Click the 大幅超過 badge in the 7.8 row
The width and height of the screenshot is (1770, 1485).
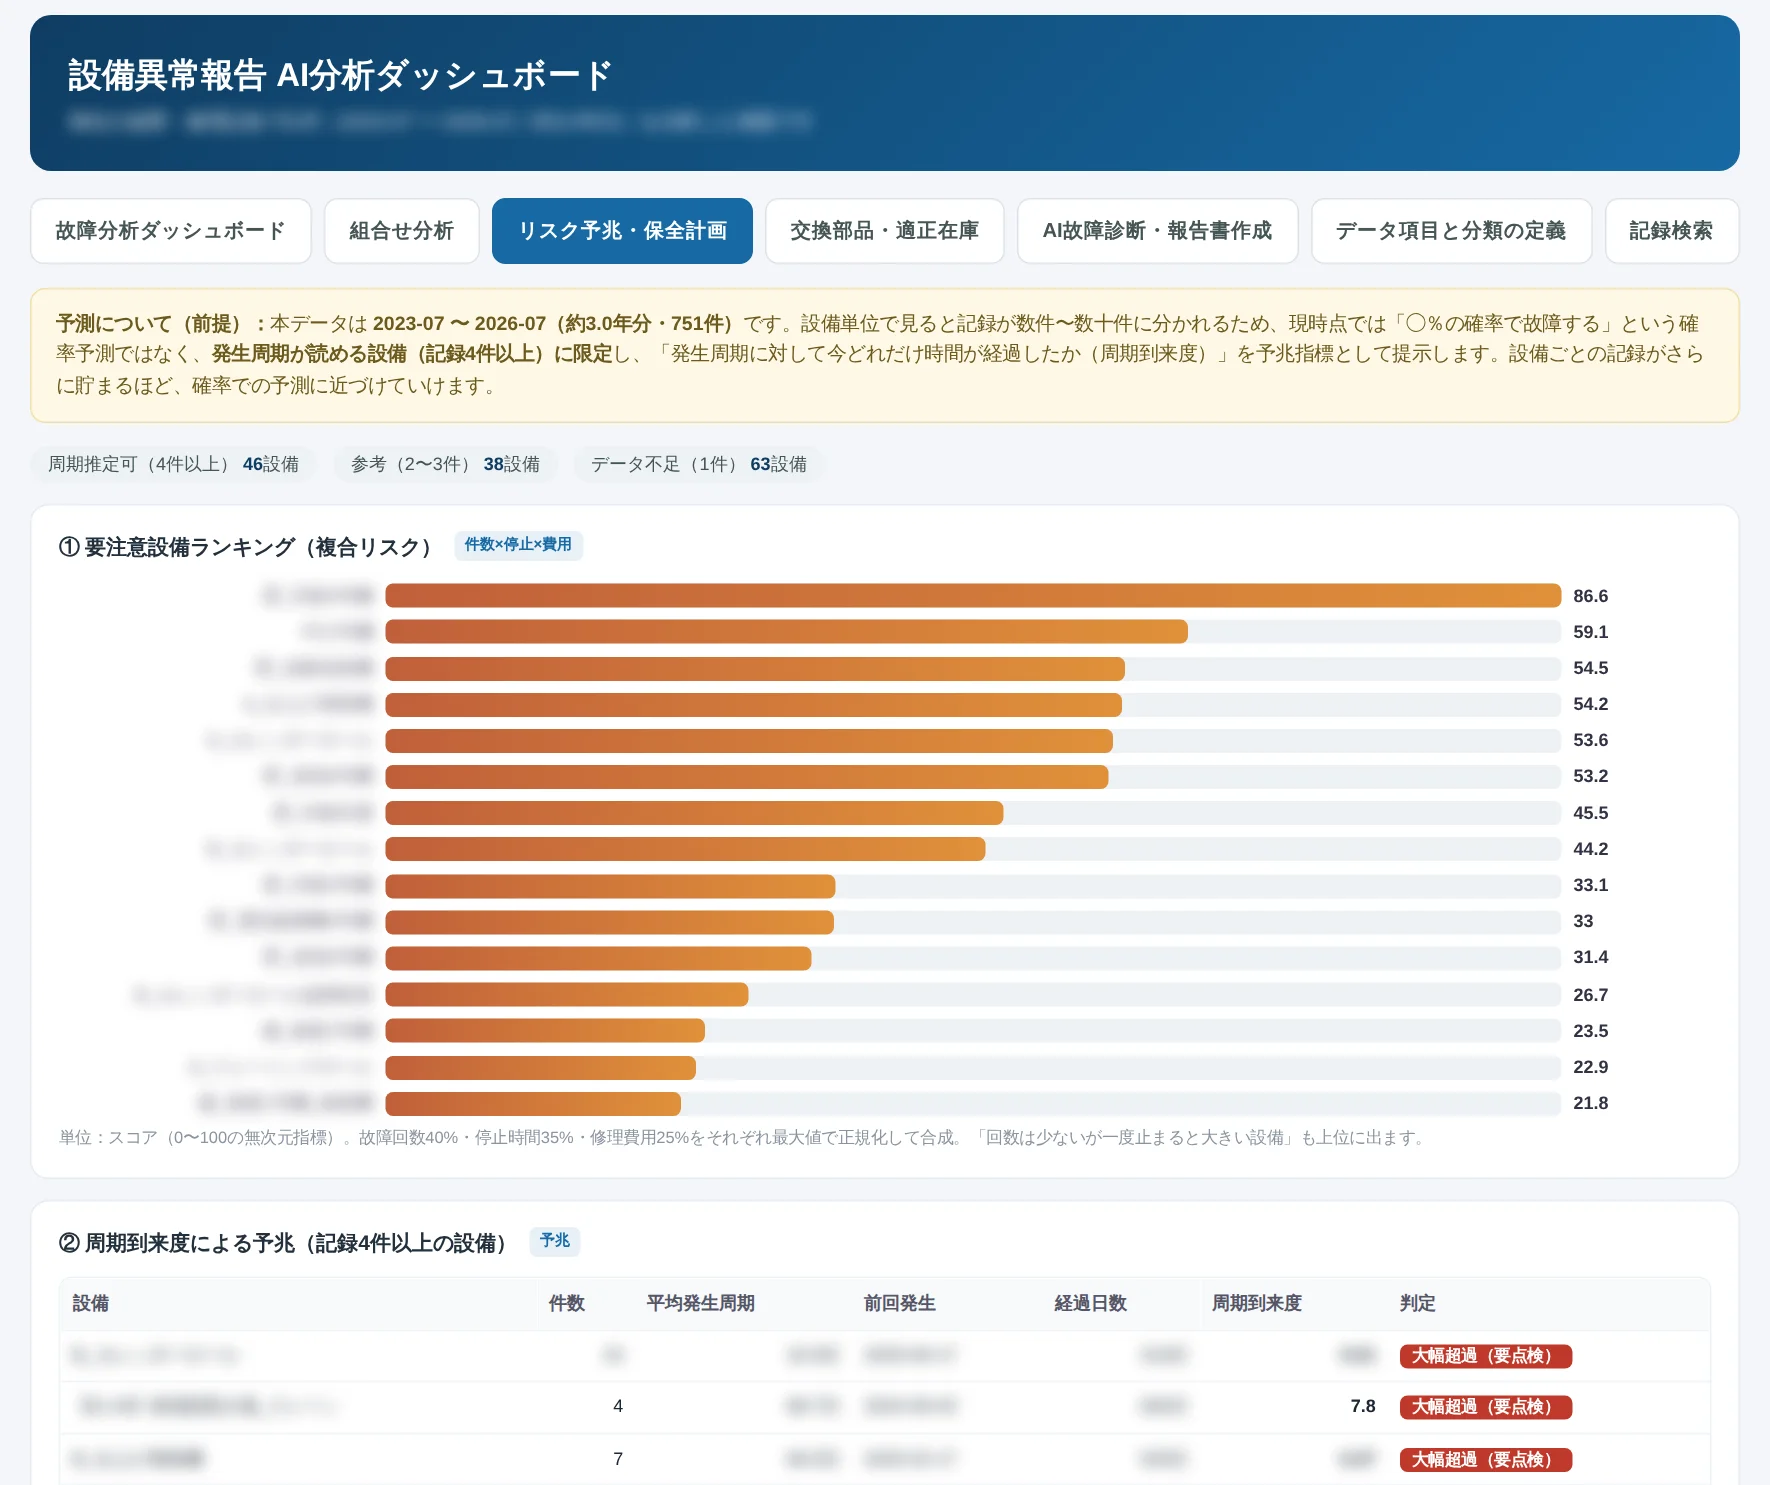pos(1486,1407)
